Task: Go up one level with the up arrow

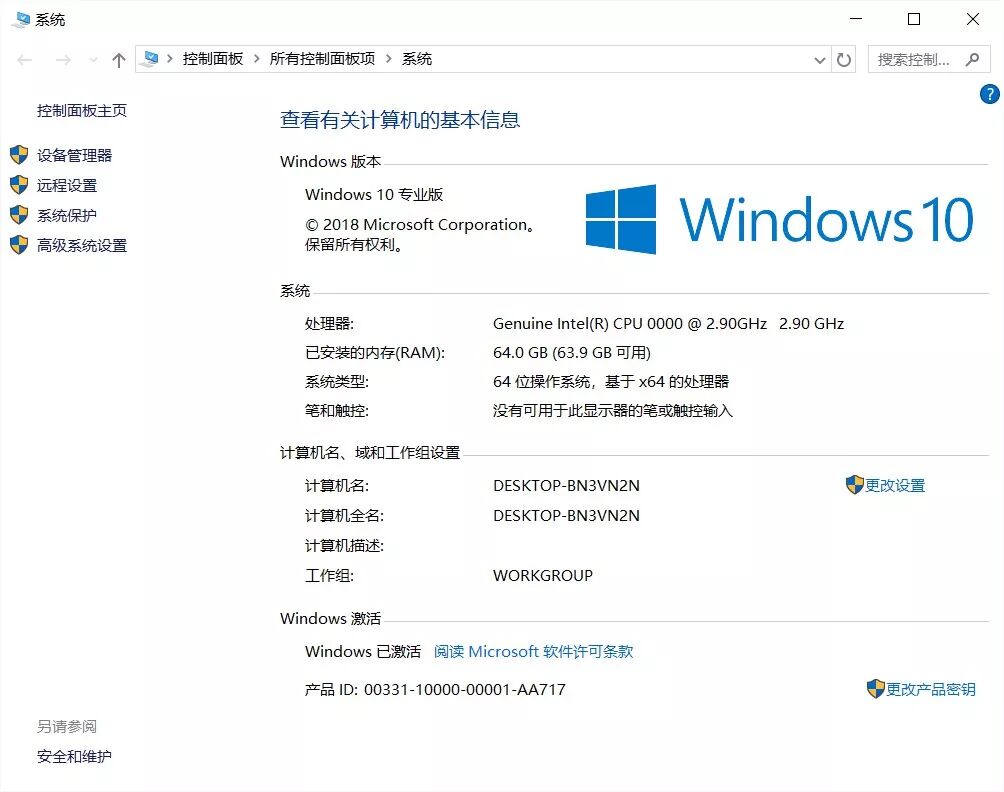Action: [x=118, y=60]
